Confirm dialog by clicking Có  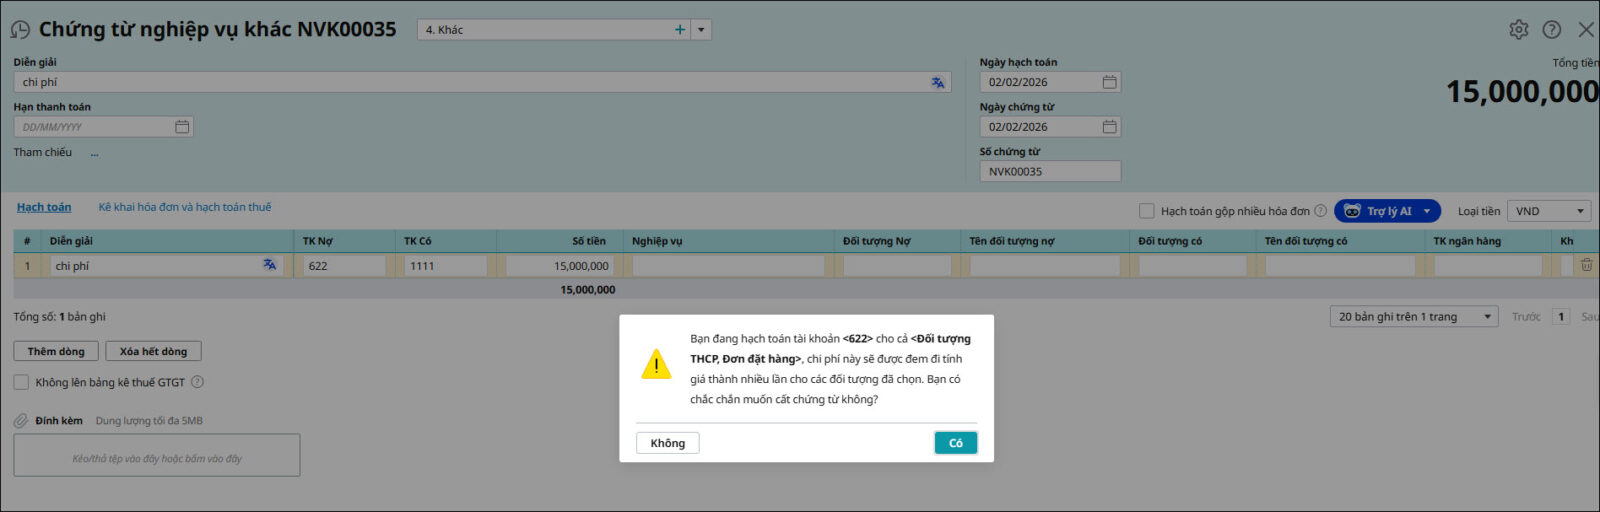[955, 443]
